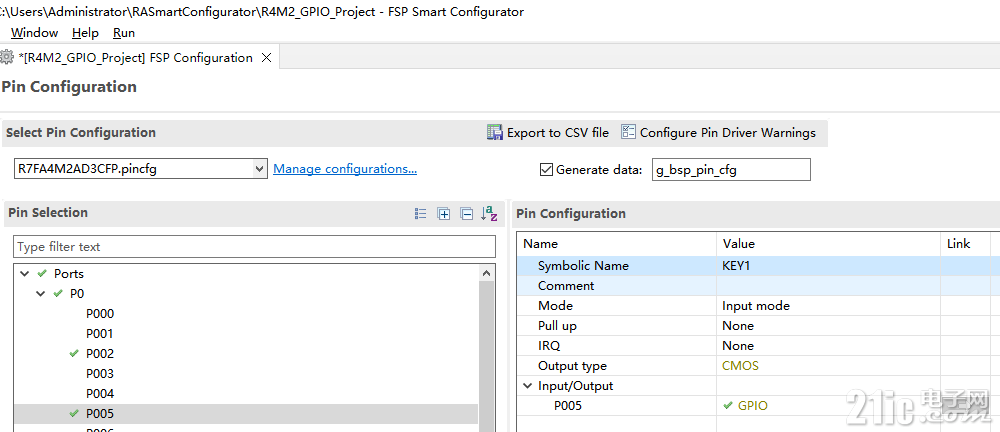Screen dimensions: 1000x432
Task: Click the Expand All icon in Pin Selection
Action: [444, 214]
